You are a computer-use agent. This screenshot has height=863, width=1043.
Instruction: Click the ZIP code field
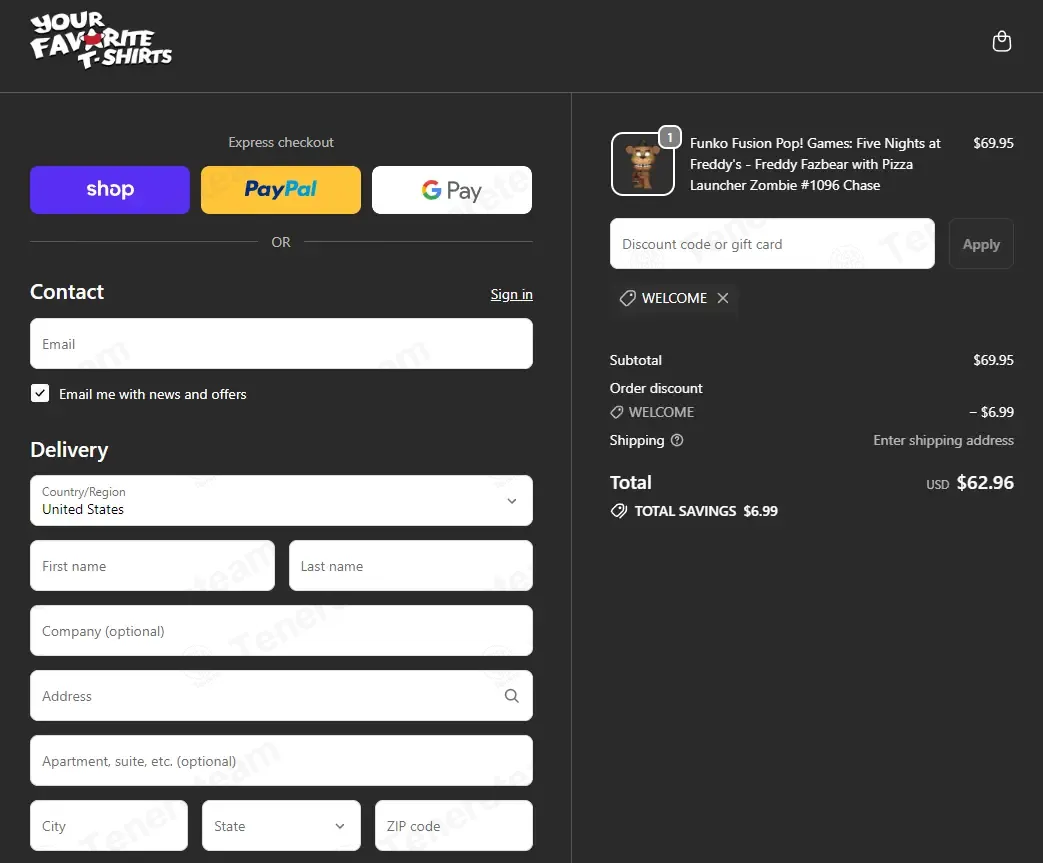[x=454, y=825]
